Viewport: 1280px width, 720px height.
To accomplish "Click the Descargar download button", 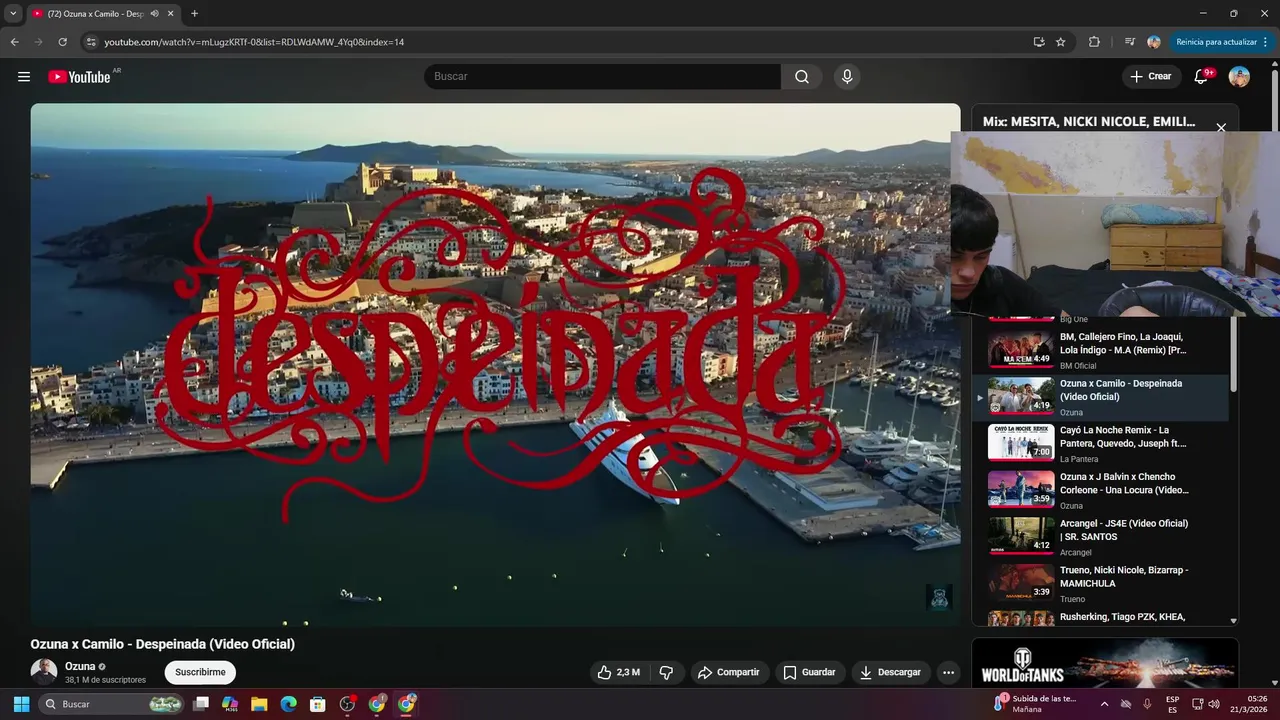I will (x=890, y=672).
